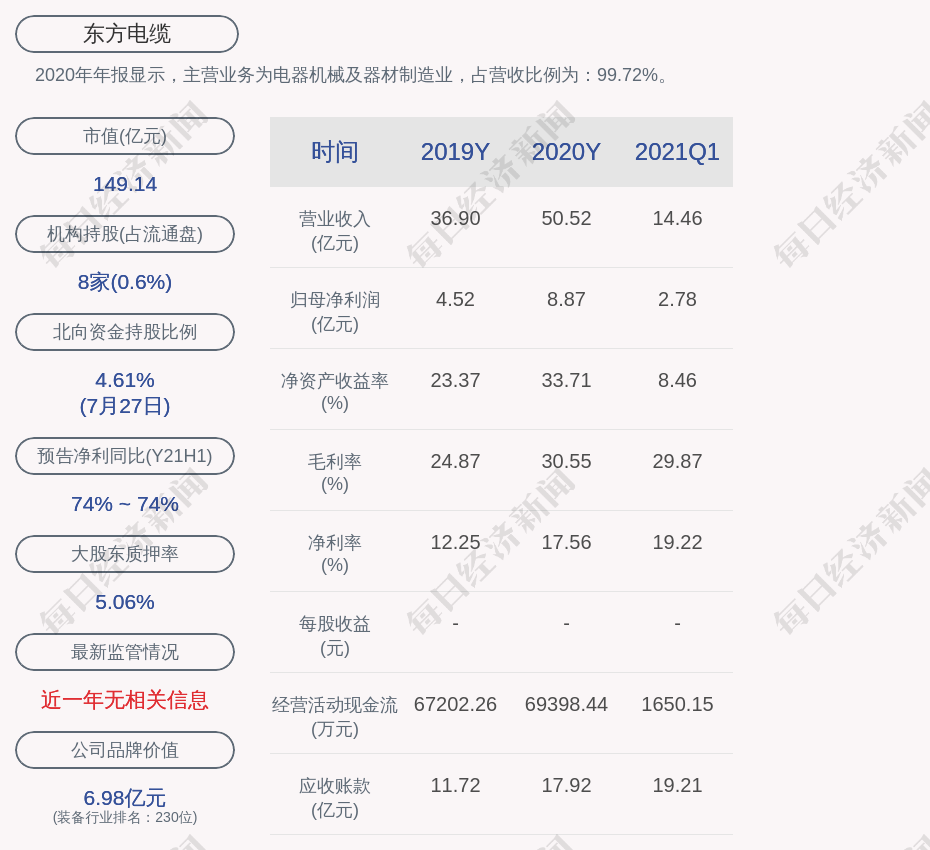
Task: Select net margin value 19.22
Action: tap(677, 542)
